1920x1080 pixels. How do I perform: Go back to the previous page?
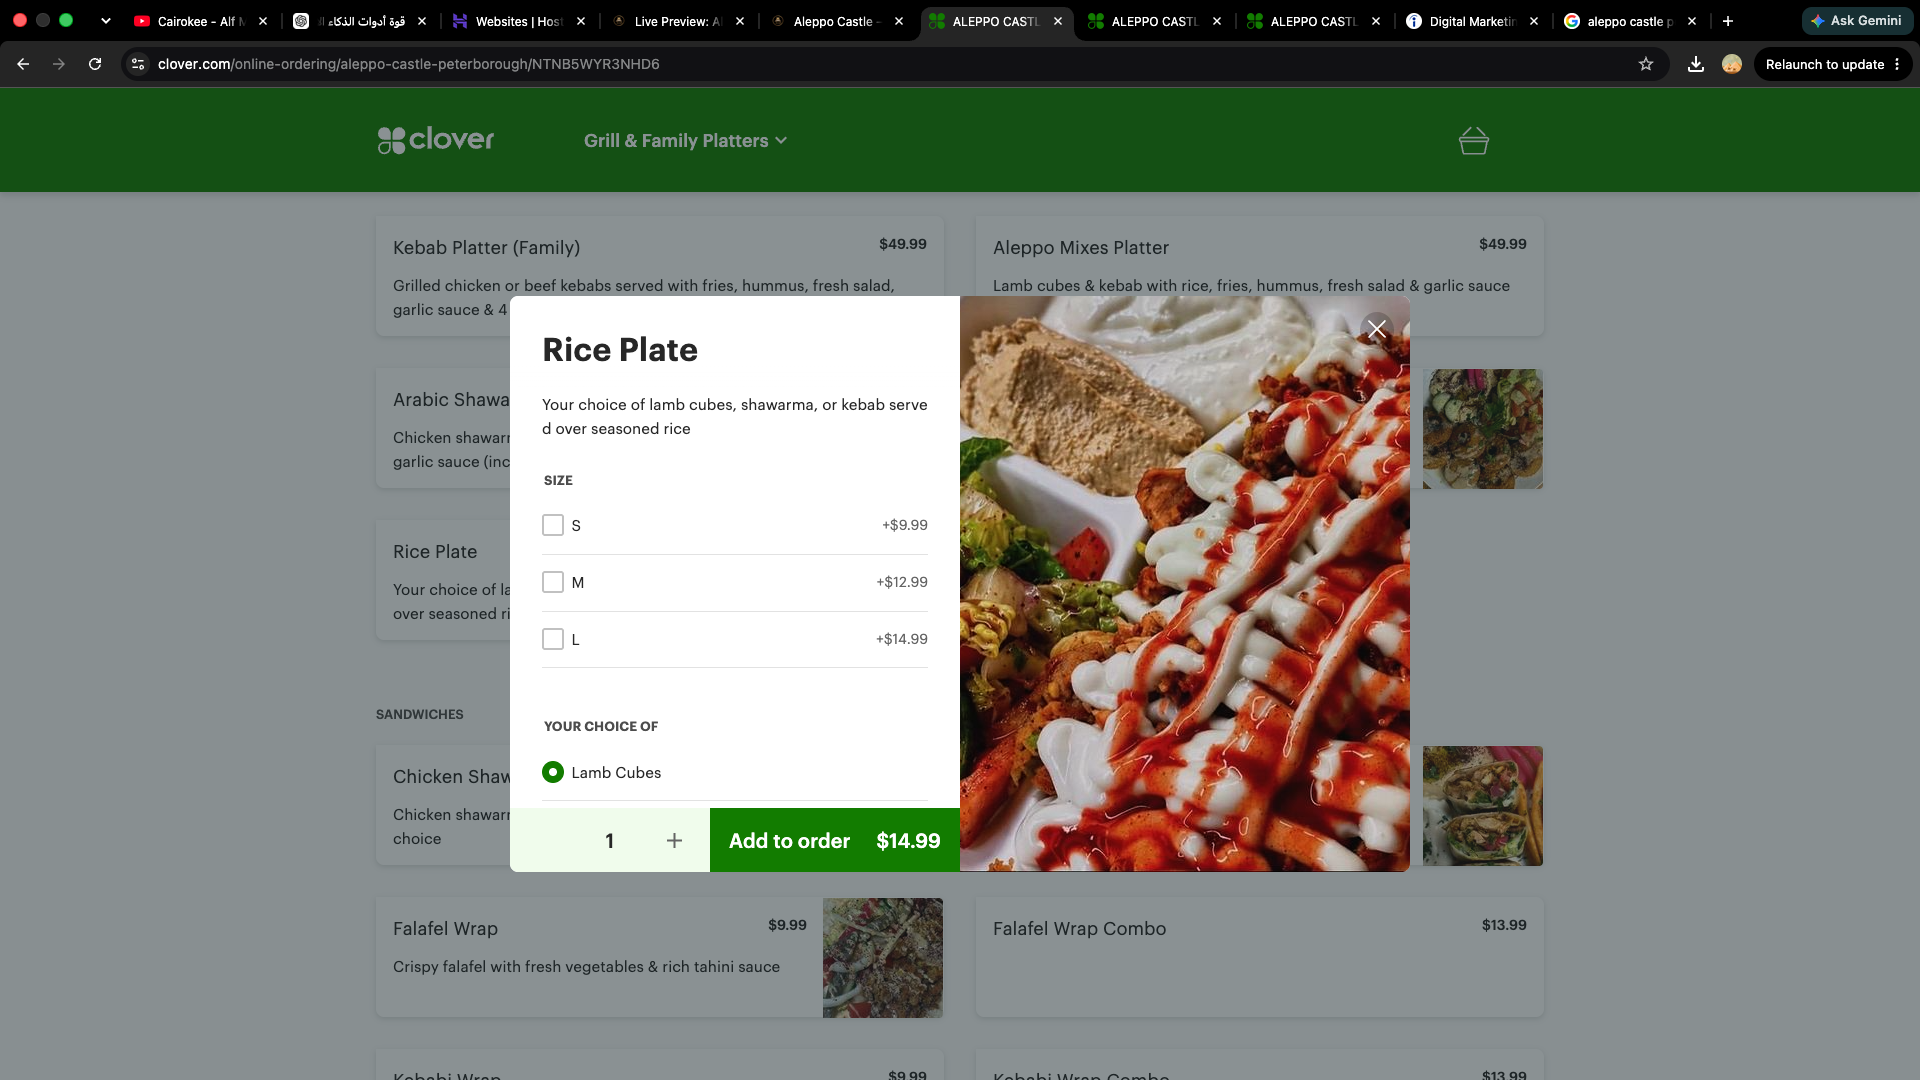[23, 64]
